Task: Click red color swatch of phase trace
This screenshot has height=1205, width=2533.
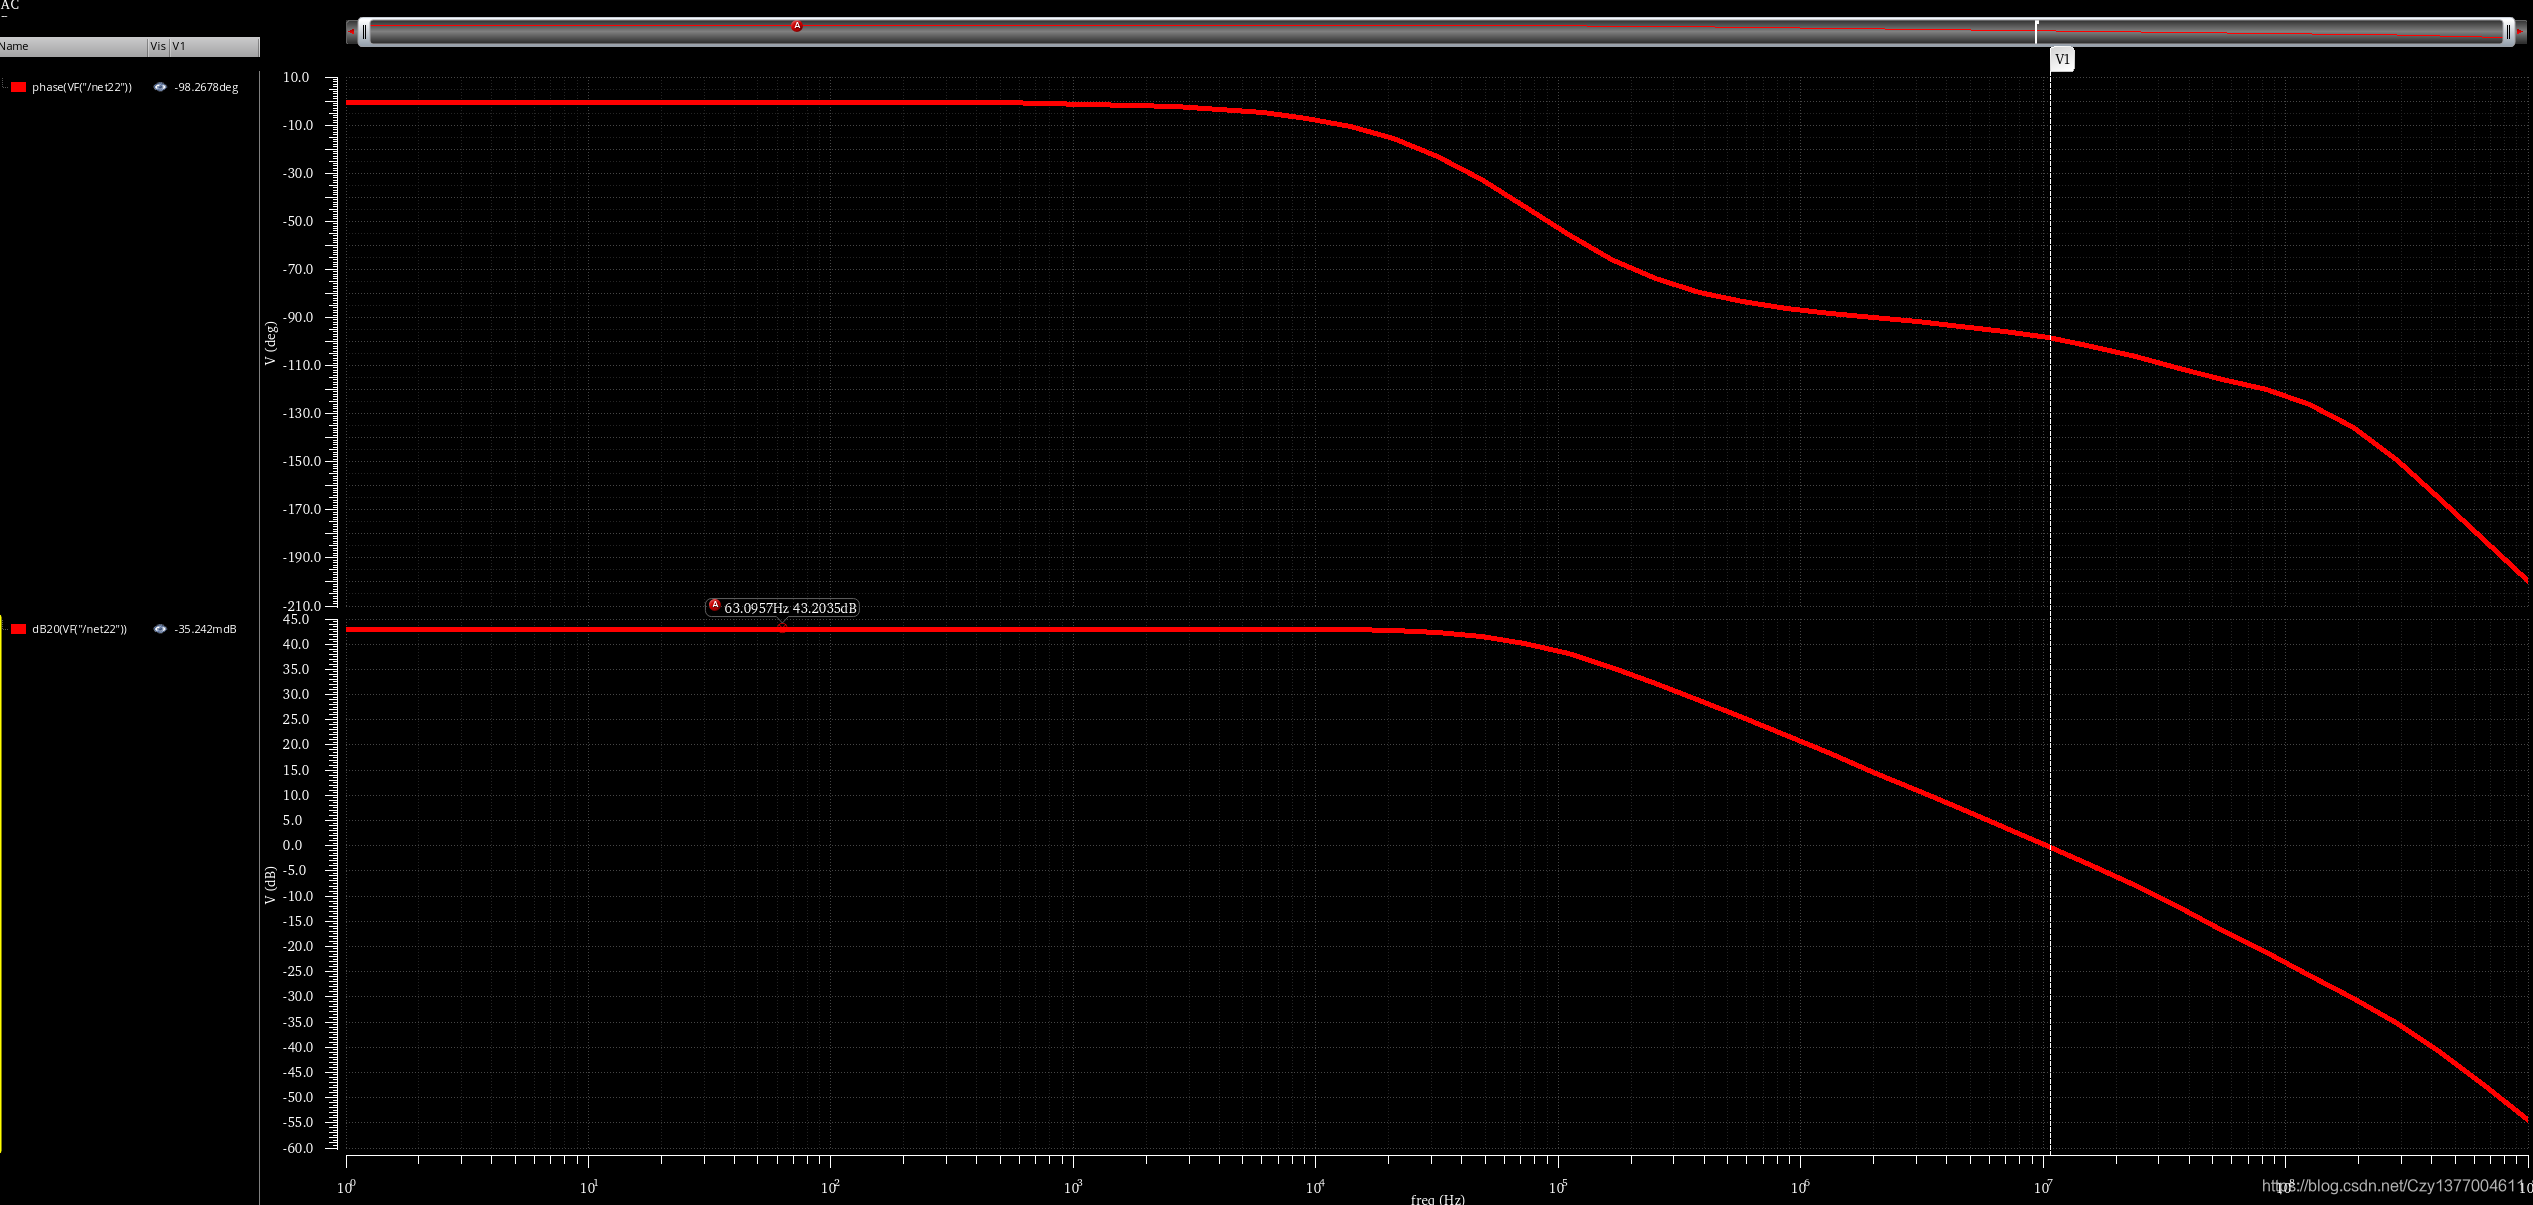Action: pyautogui.click(x=18, y=87)
